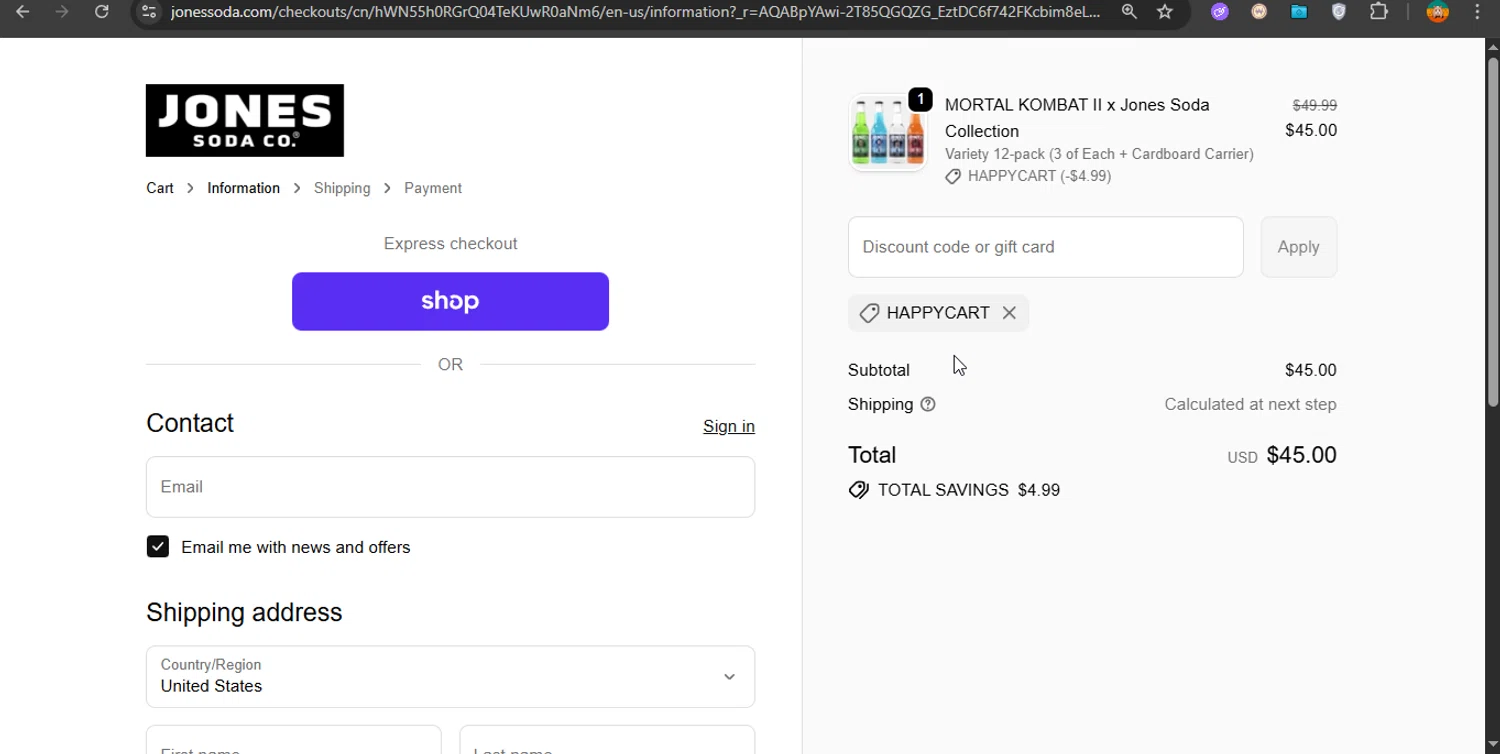The image size is (1500, 754).
Task: Click the Variety 12-pack description text
Action: click(x=1099, y=154)
